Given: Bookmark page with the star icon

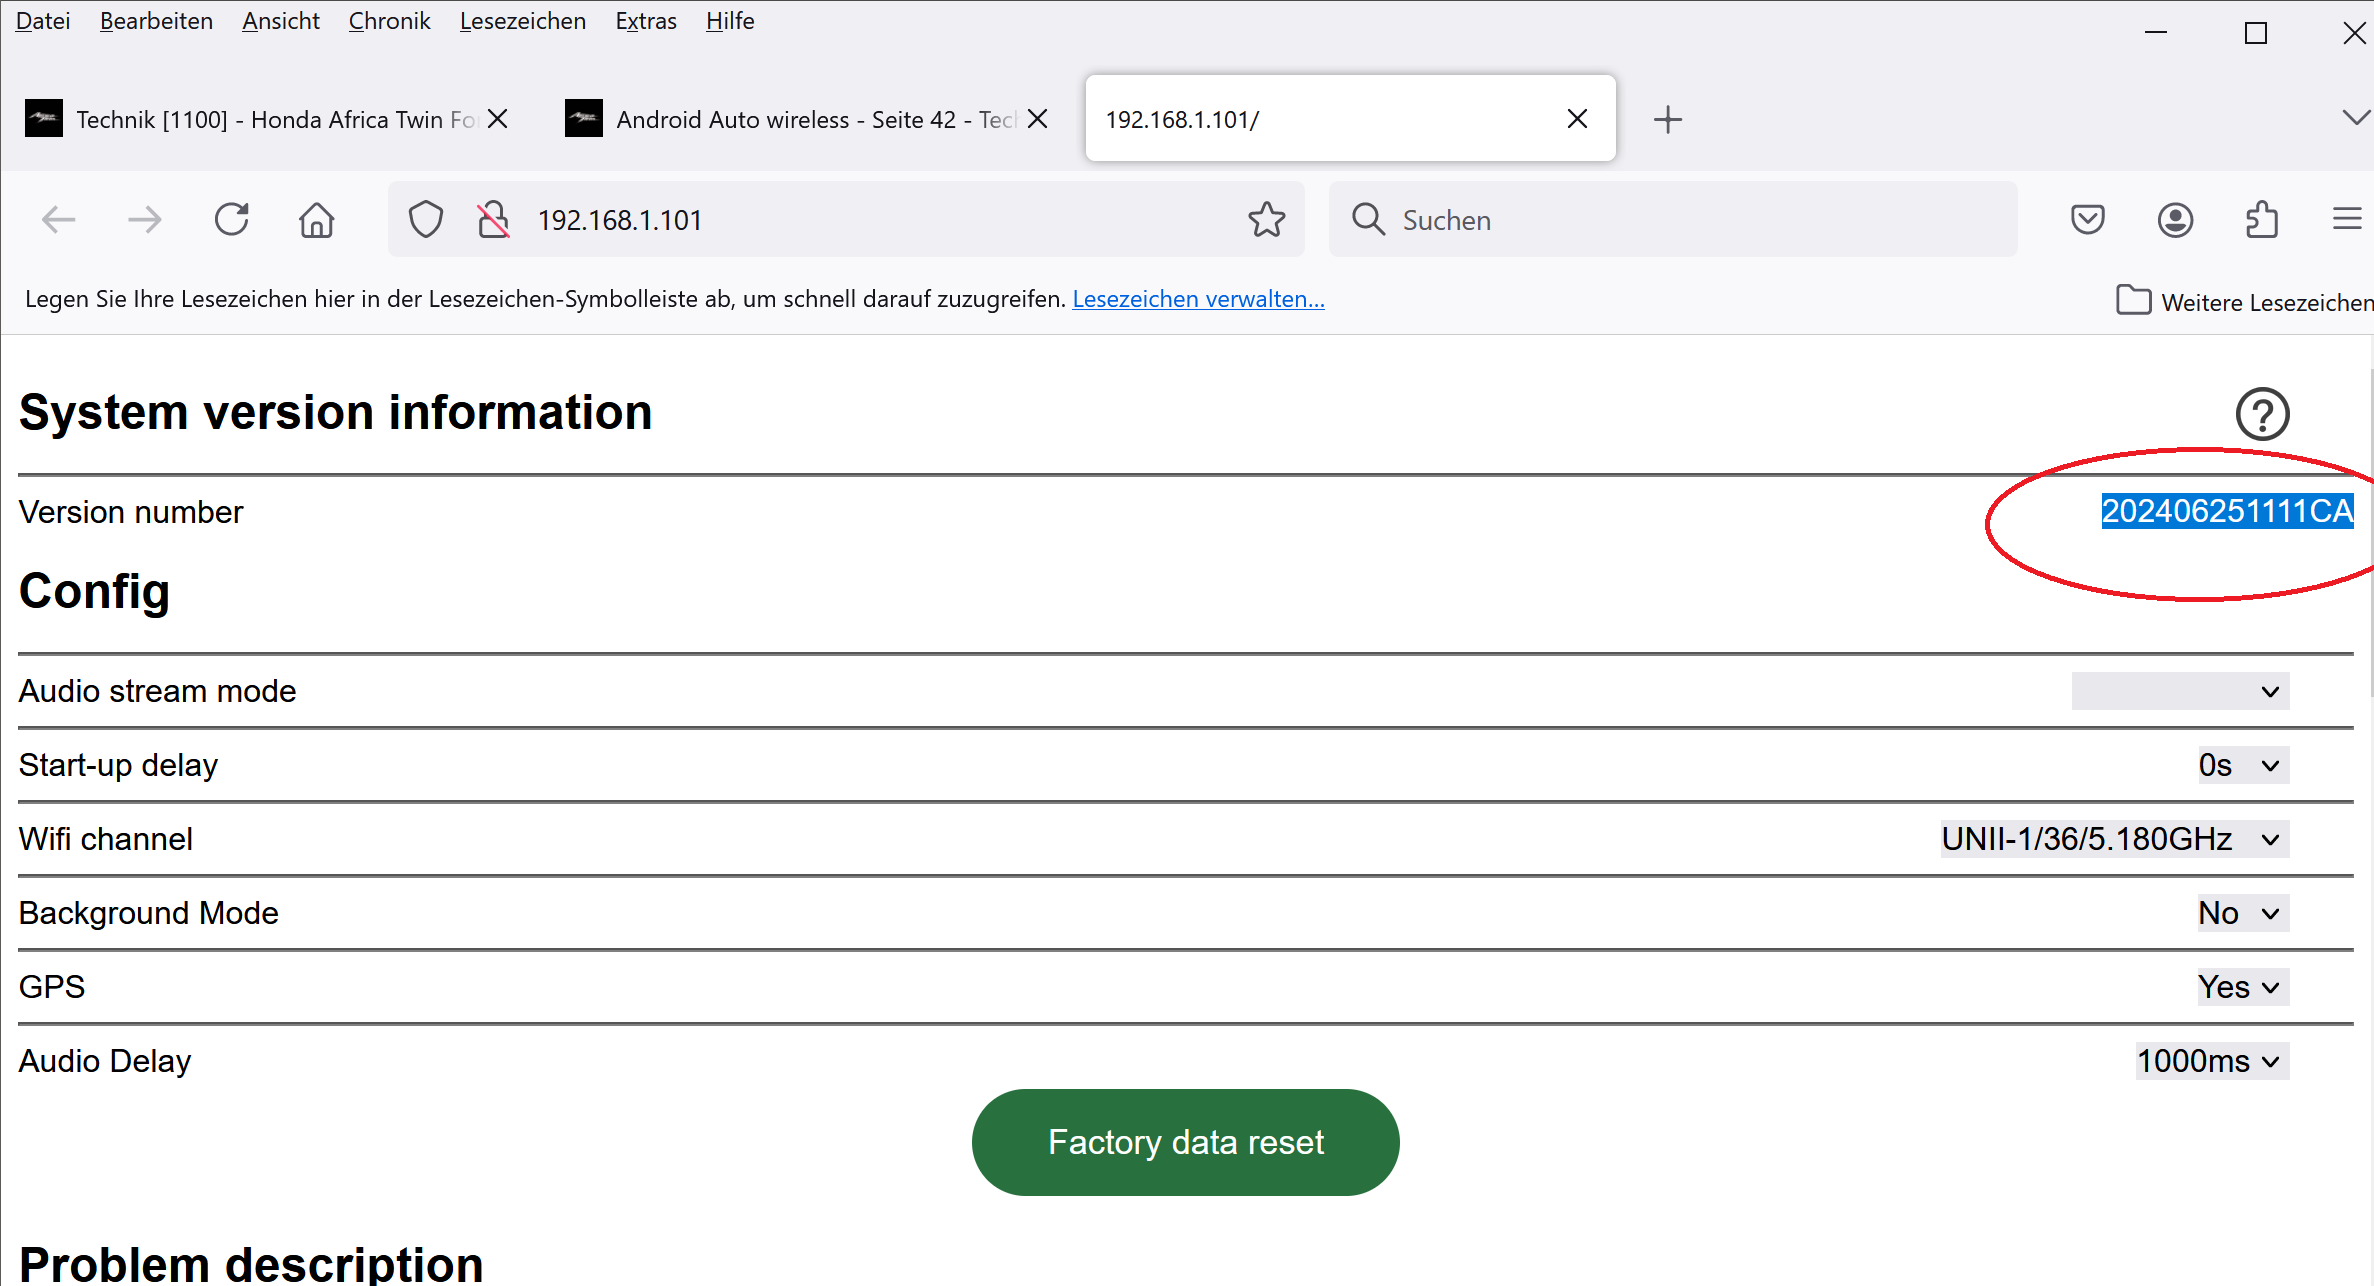Looking at the screenshot, I should (1266, 219).
